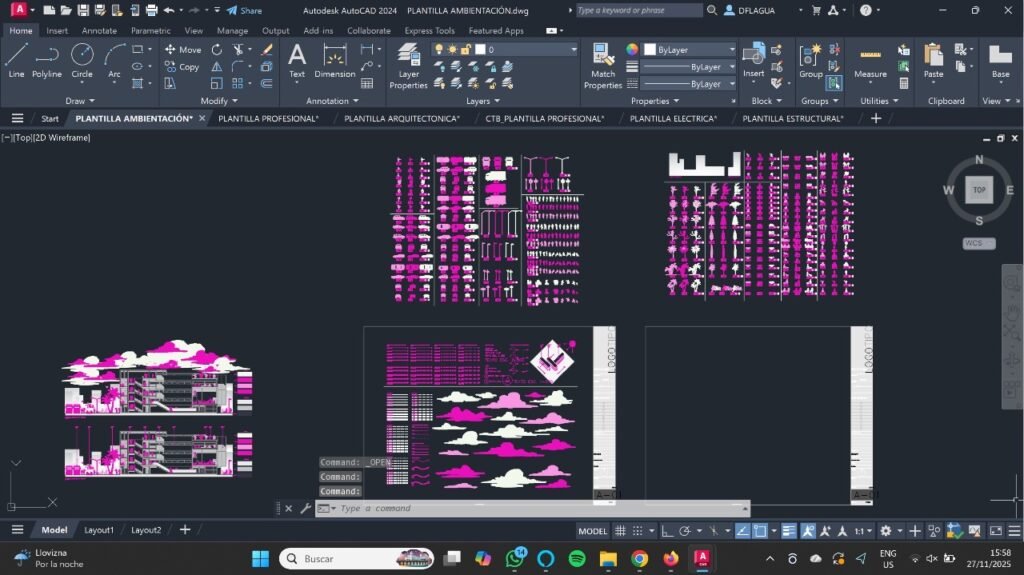Select the Line drawing tool

coord(16,60)
